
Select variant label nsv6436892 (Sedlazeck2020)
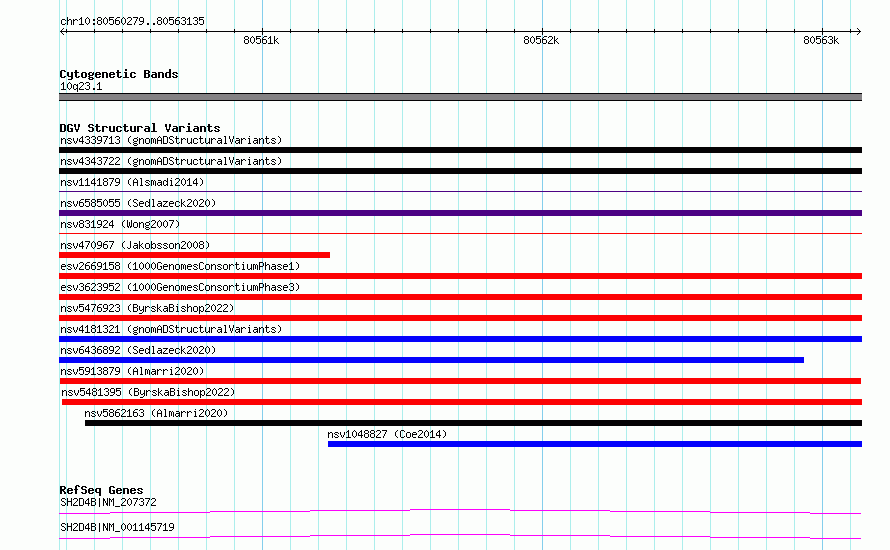pyautogui.click(x=138, y=350)
